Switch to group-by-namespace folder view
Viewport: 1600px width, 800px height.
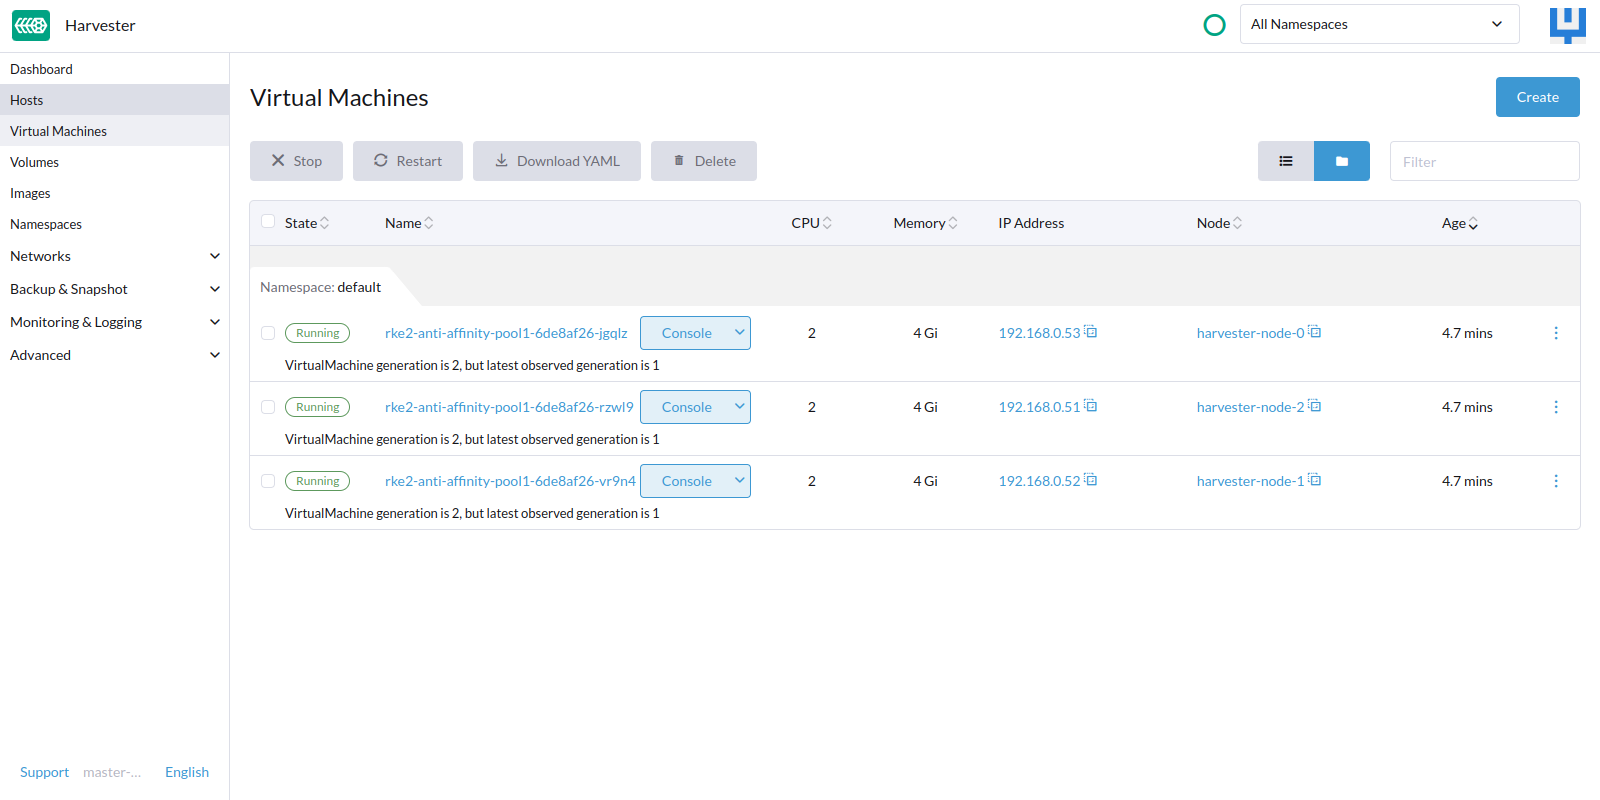pyautogui.click(x=1342, y=161)
